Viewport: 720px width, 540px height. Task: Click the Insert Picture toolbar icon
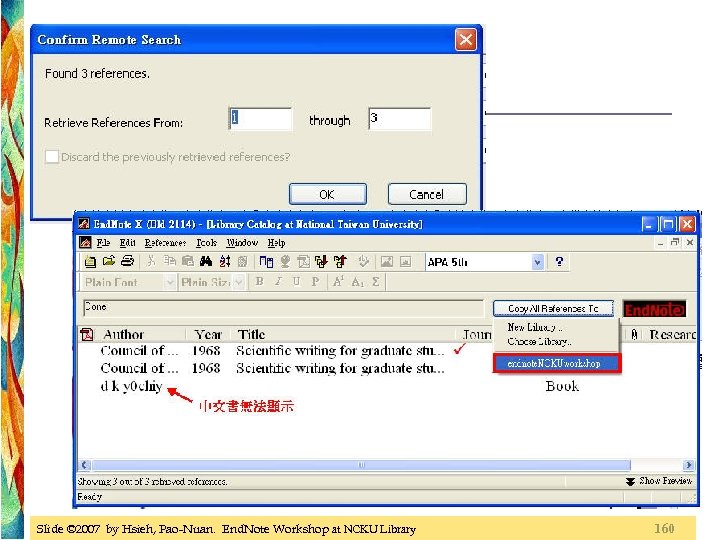click(387, 262)
